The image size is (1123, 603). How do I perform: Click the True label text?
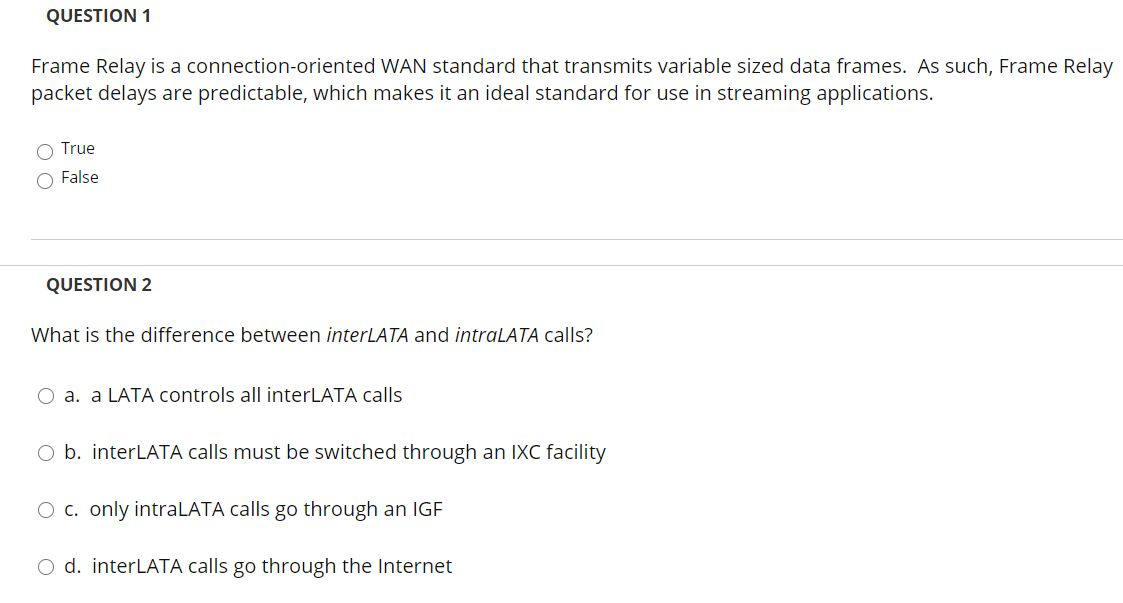tap(77, 148)
